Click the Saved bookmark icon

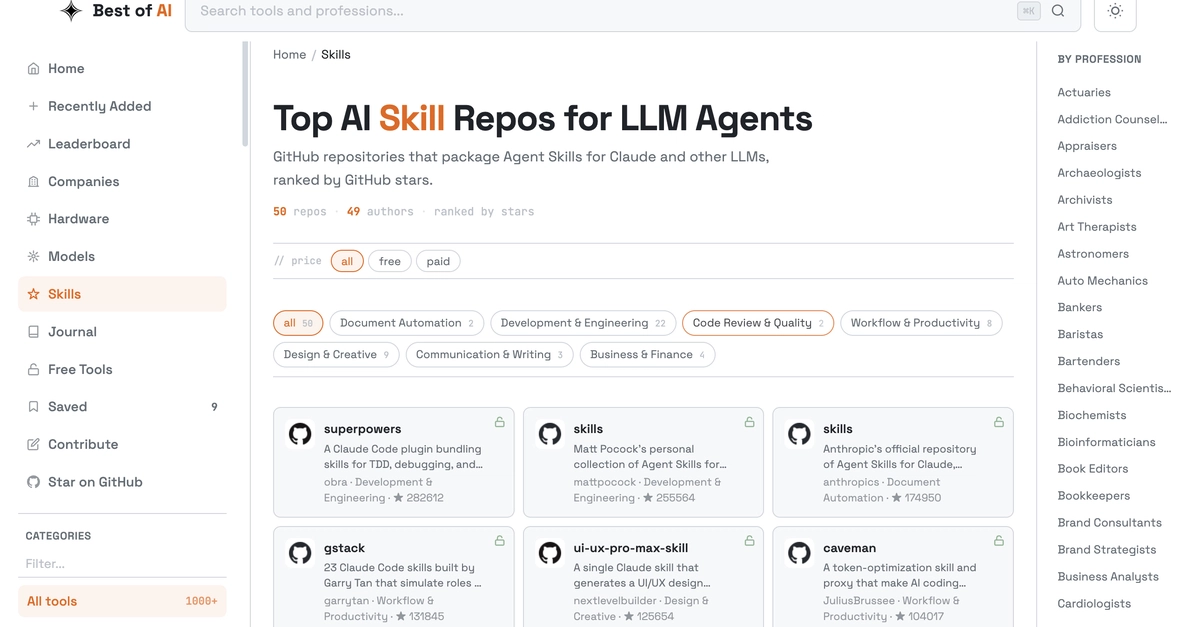[33, 407]
